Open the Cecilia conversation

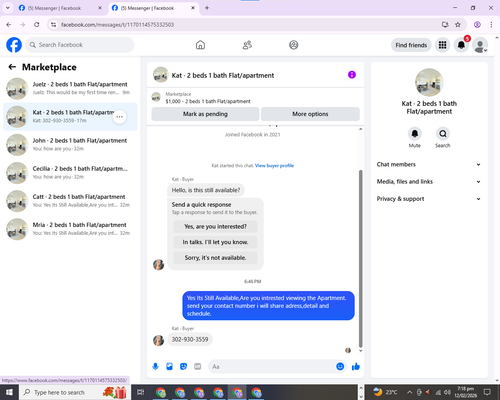(70, 173)
